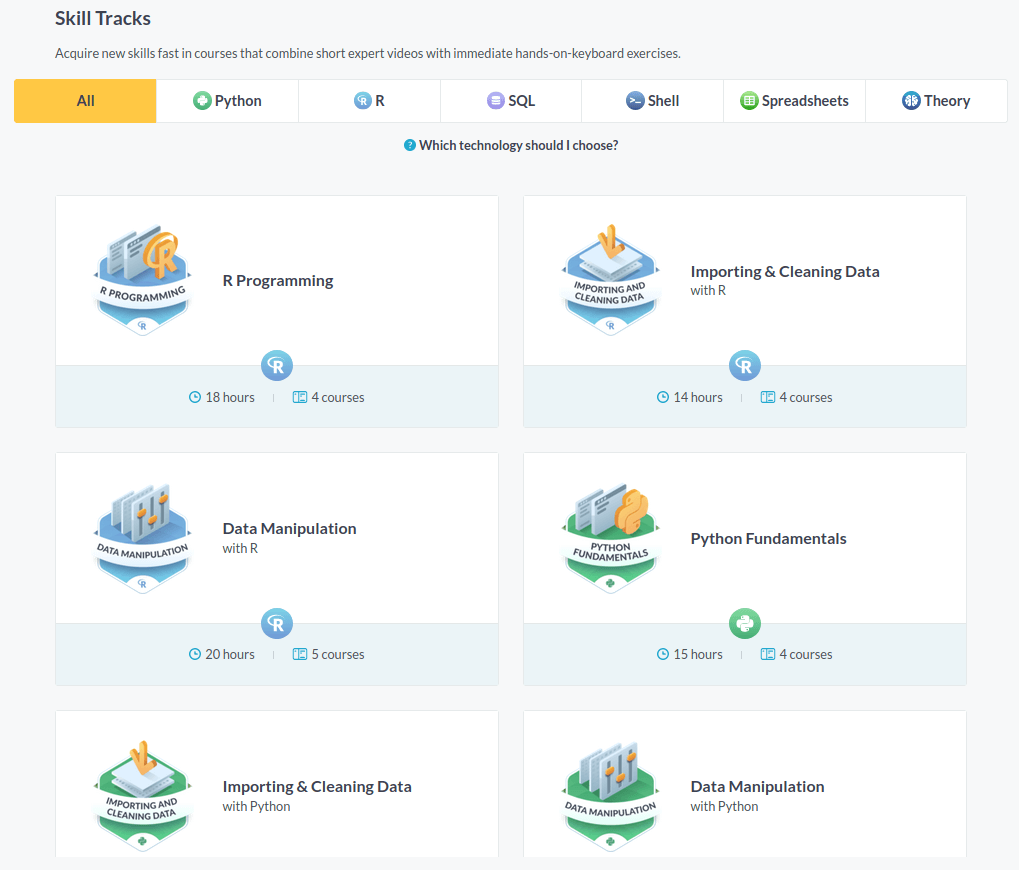Click 'with Python' under Data Manipulation
The width and height of the screenshot is (1019, 870).
coord(725,806)
